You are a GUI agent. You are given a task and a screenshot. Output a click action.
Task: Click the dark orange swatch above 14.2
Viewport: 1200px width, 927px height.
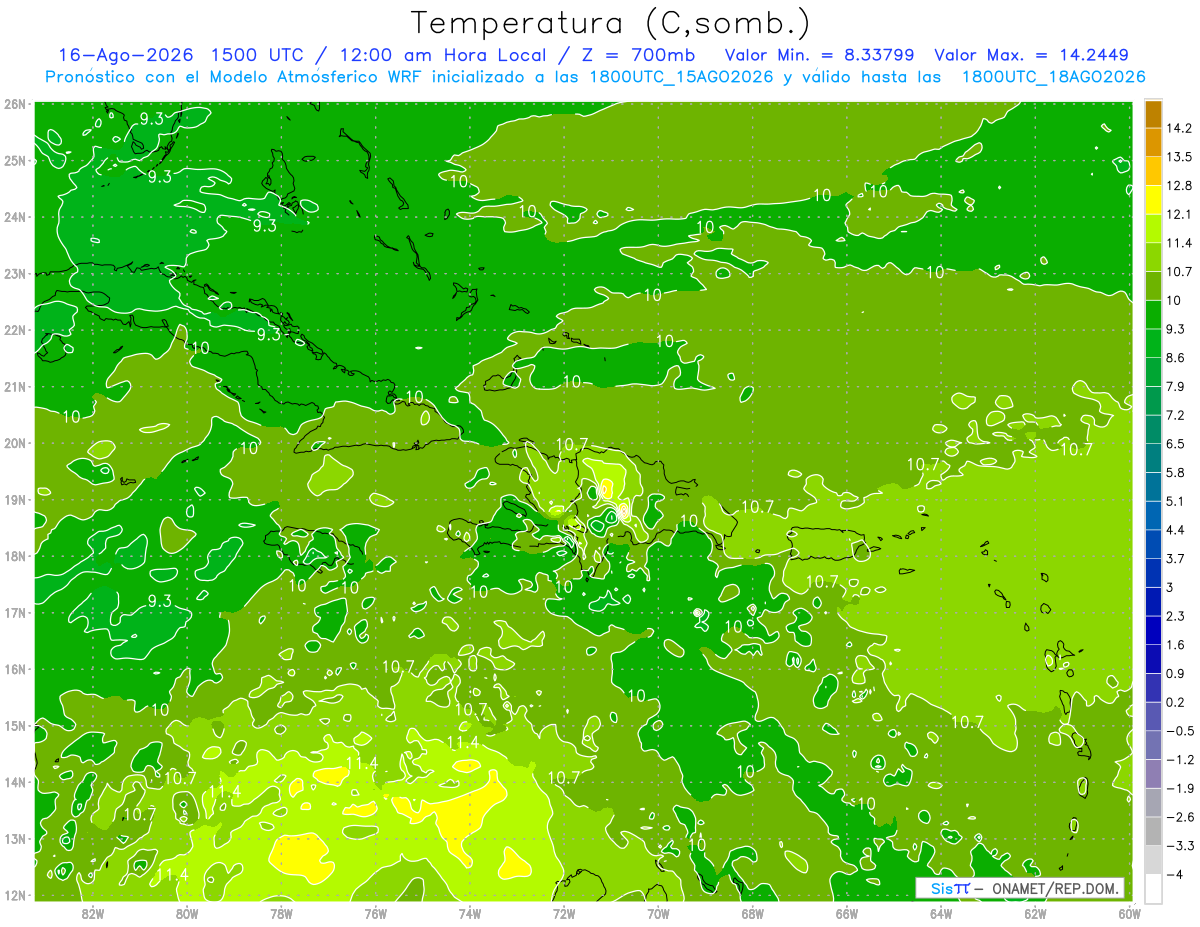[1153, 114]
